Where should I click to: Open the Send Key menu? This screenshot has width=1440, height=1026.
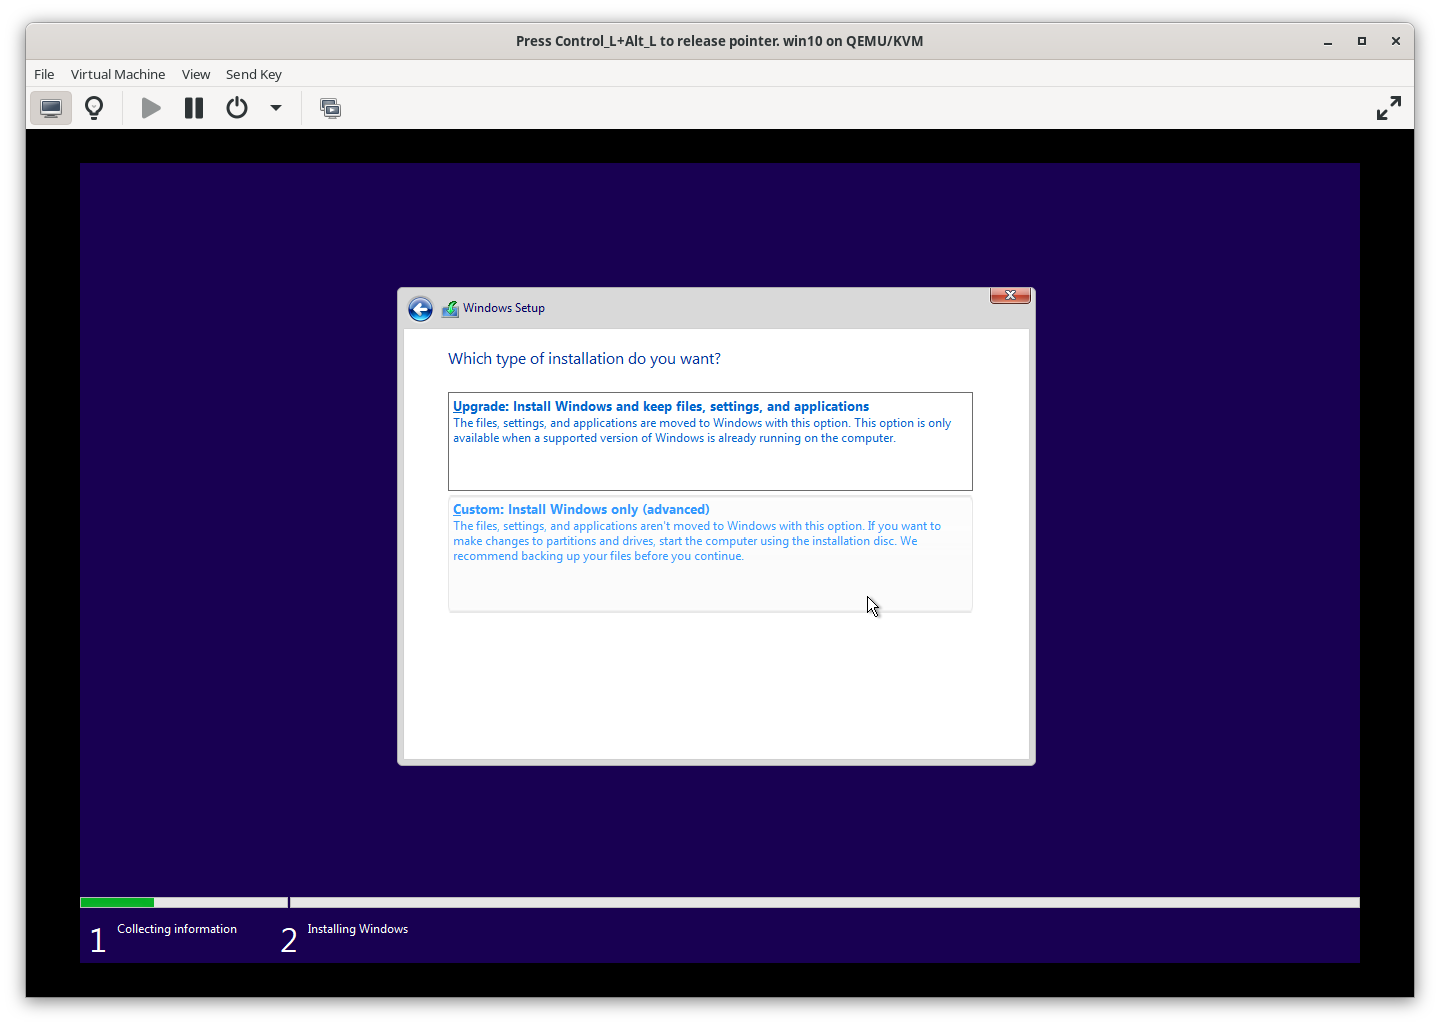[x=254, y=74]
